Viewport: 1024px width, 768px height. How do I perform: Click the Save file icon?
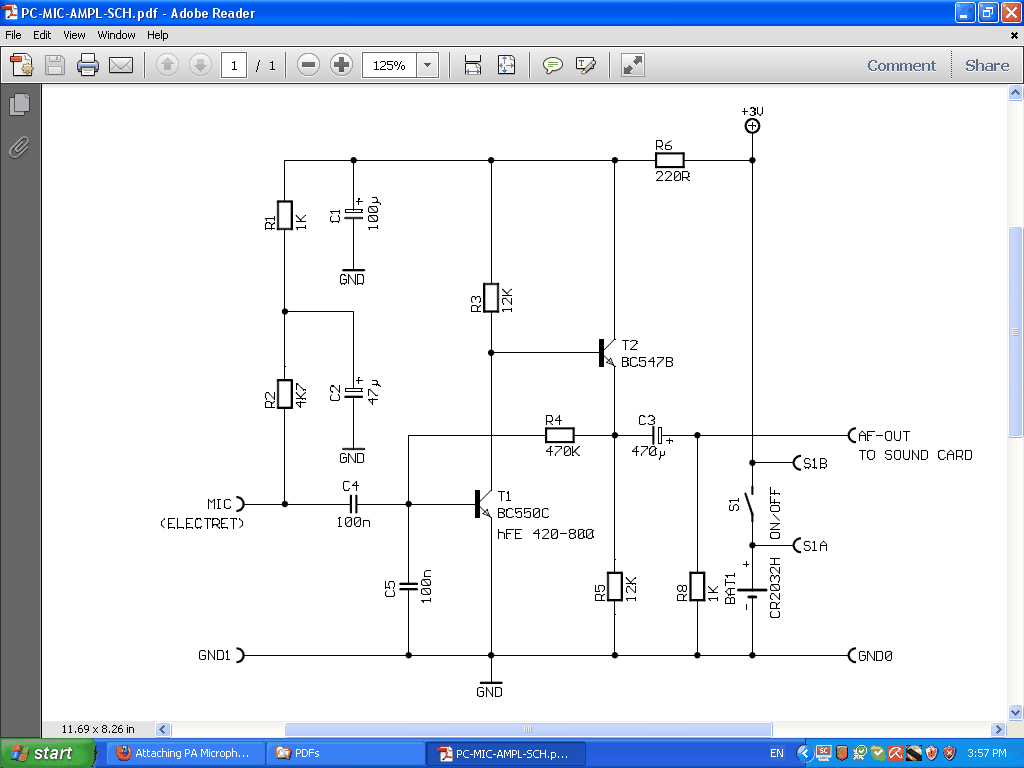coord(55,65)
